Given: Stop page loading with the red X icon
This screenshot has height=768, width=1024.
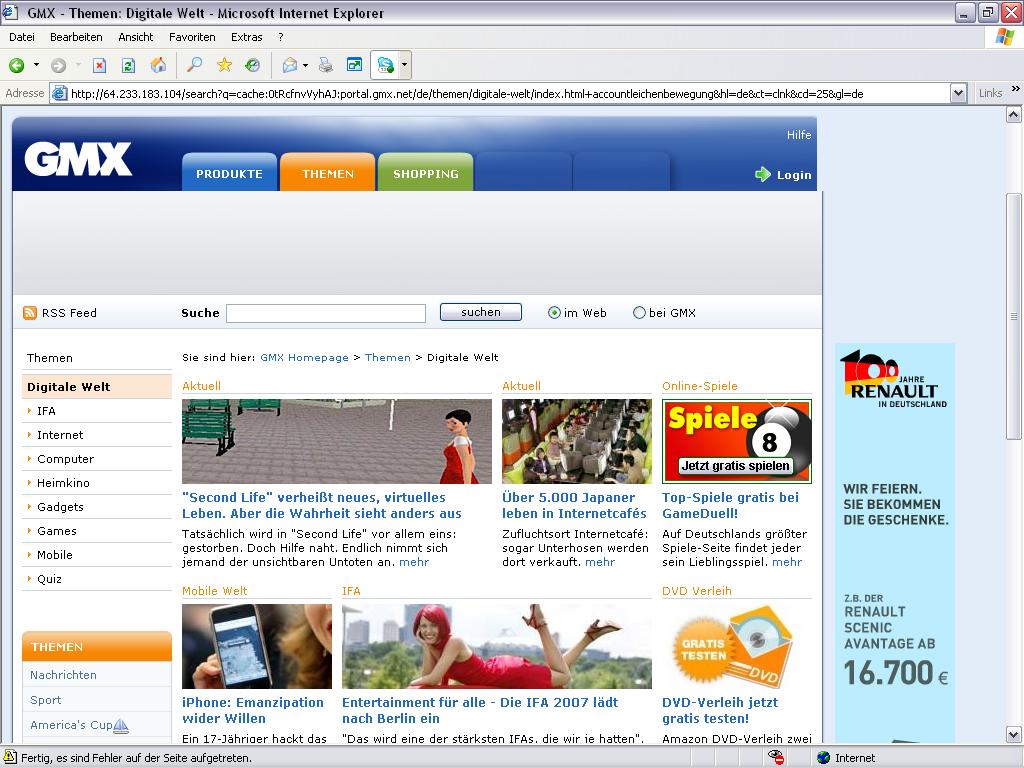Looking at the screenshot, I should pyautogui.click(x=99, y=65).
